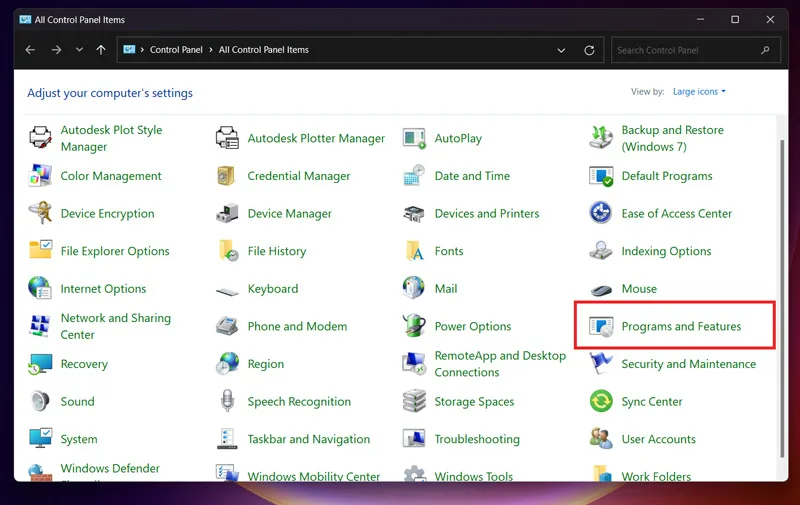The image size is (800, 505).
Task: Open the Windows Tools link
Action: click(x=473, y=476)
